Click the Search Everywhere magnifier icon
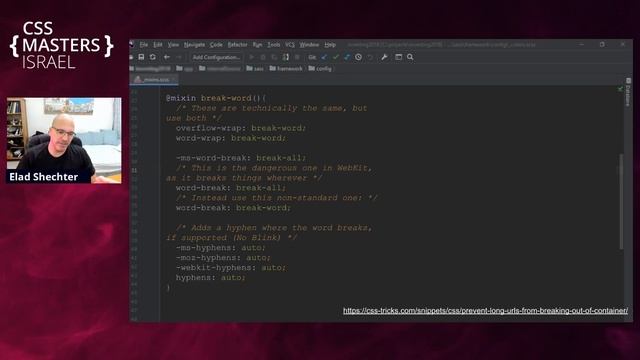 [x=410, y=57]
